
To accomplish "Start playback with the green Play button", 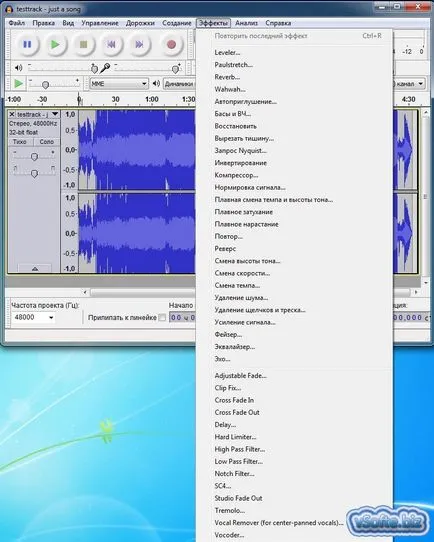I will (55, 45).
